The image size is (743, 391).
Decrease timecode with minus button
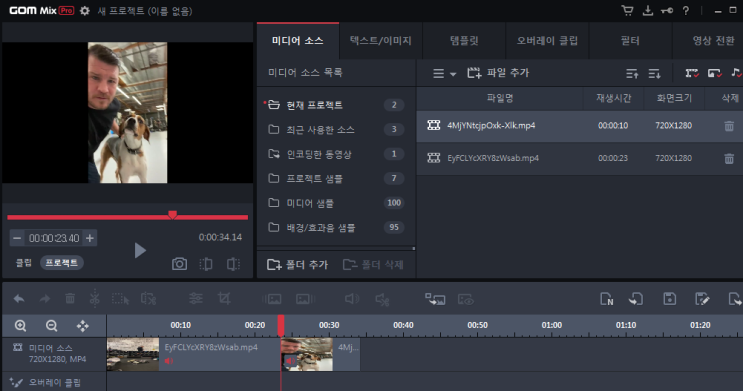tap(17, 238)
